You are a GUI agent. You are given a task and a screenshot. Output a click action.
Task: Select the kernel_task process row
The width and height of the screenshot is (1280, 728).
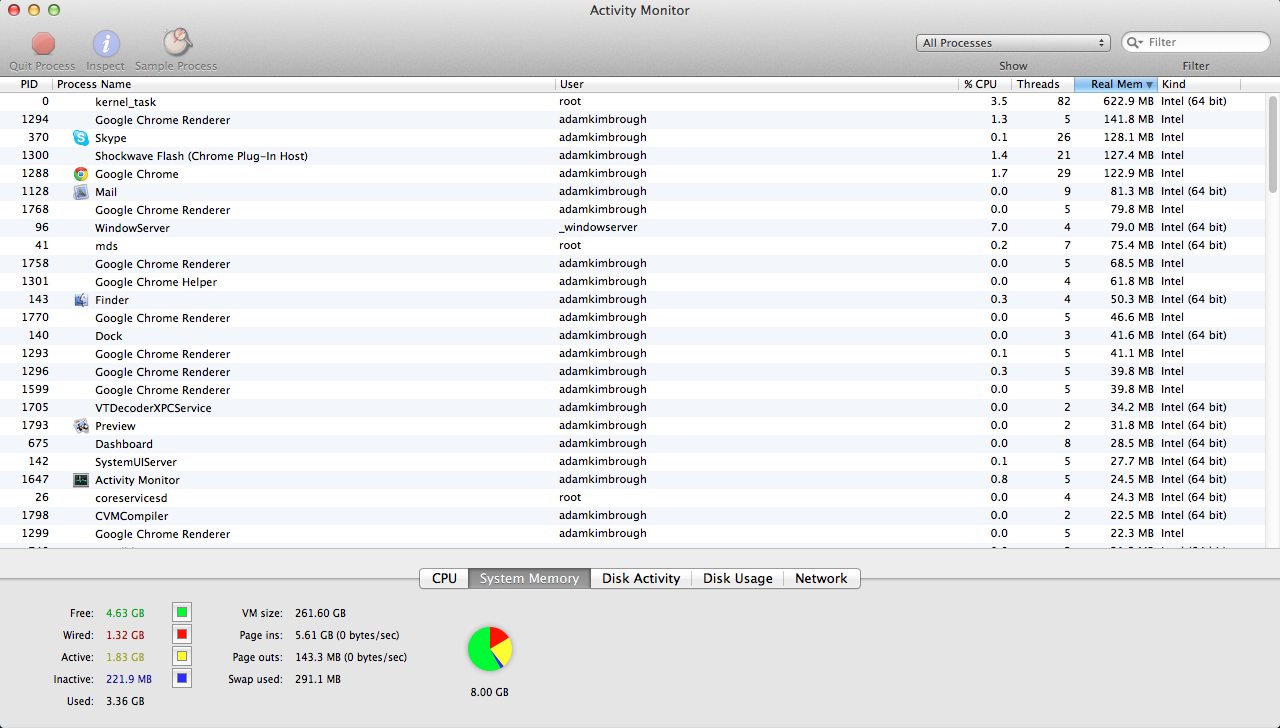633,102
